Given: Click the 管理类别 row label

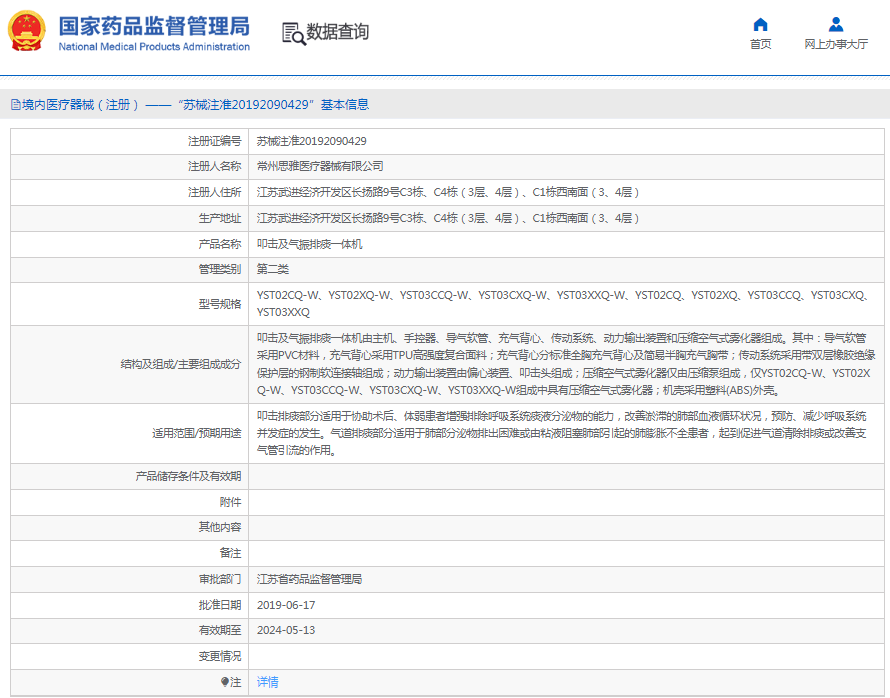Looking at the screenshot, I should [220, 269].
